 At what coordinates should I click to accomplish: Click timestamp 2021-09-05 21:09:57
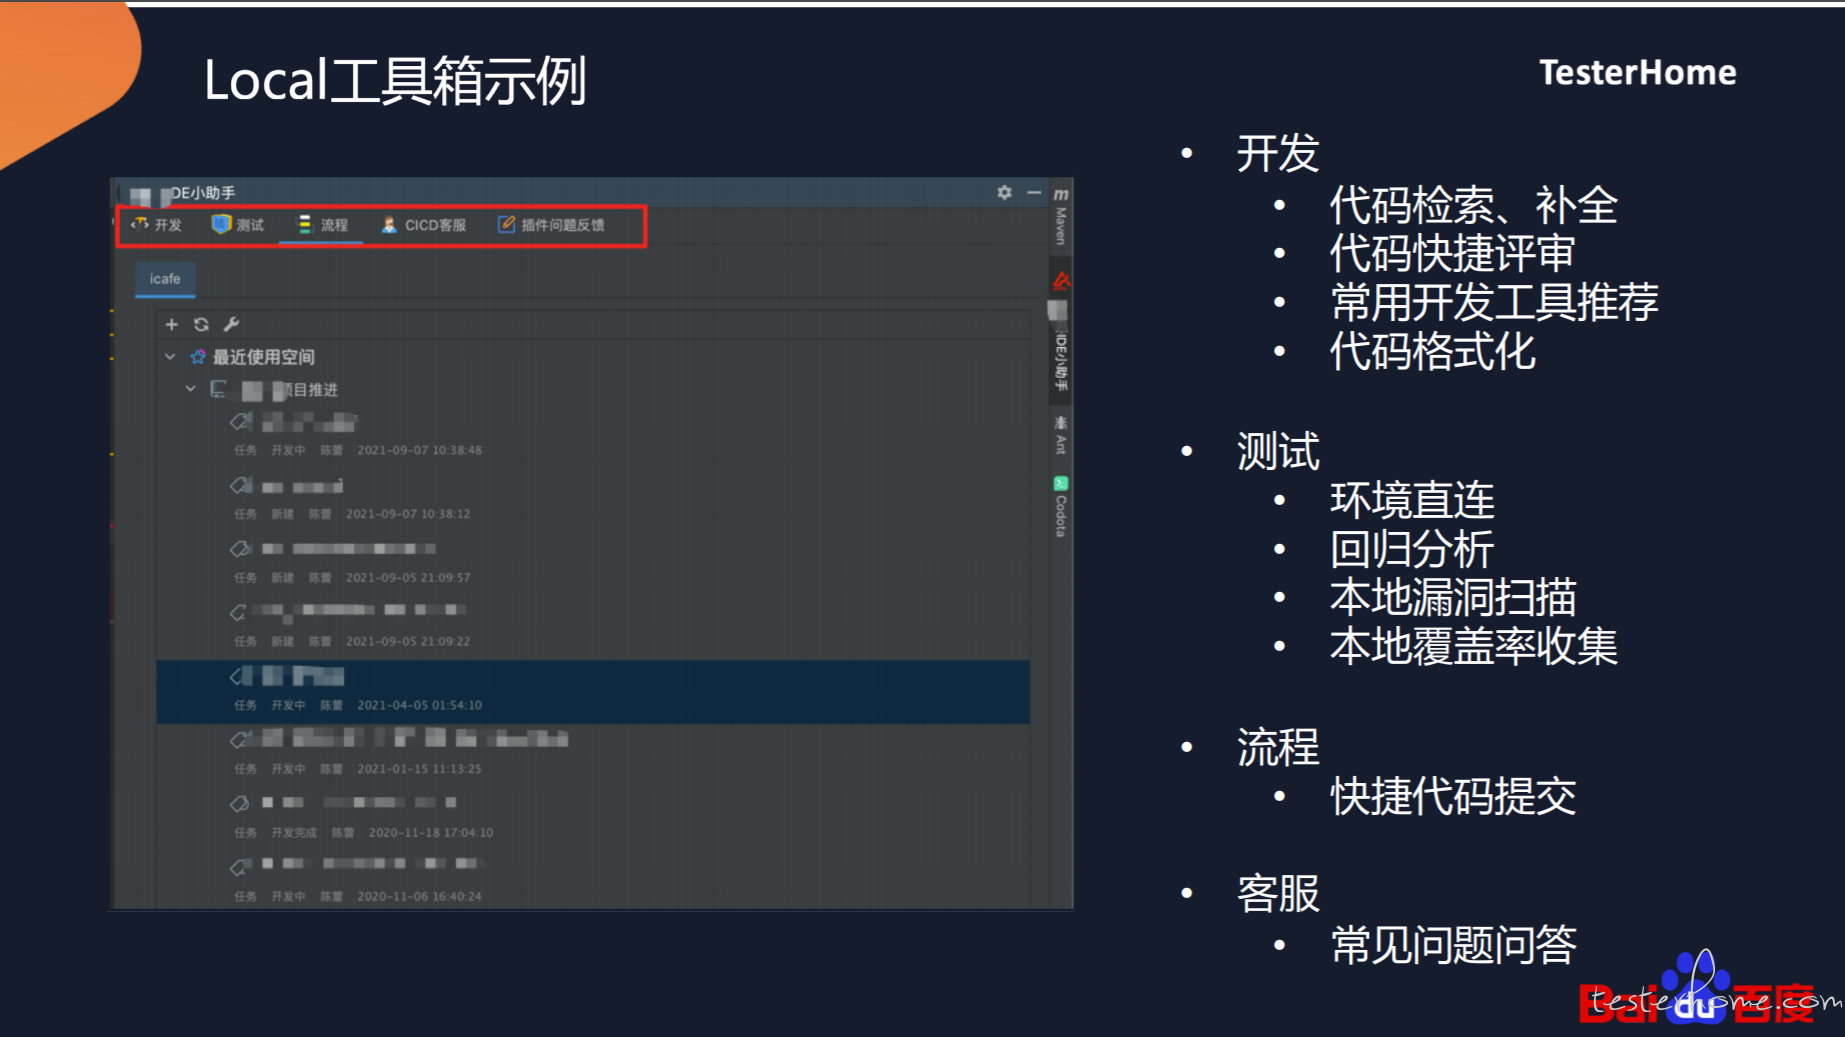(408, 577)
